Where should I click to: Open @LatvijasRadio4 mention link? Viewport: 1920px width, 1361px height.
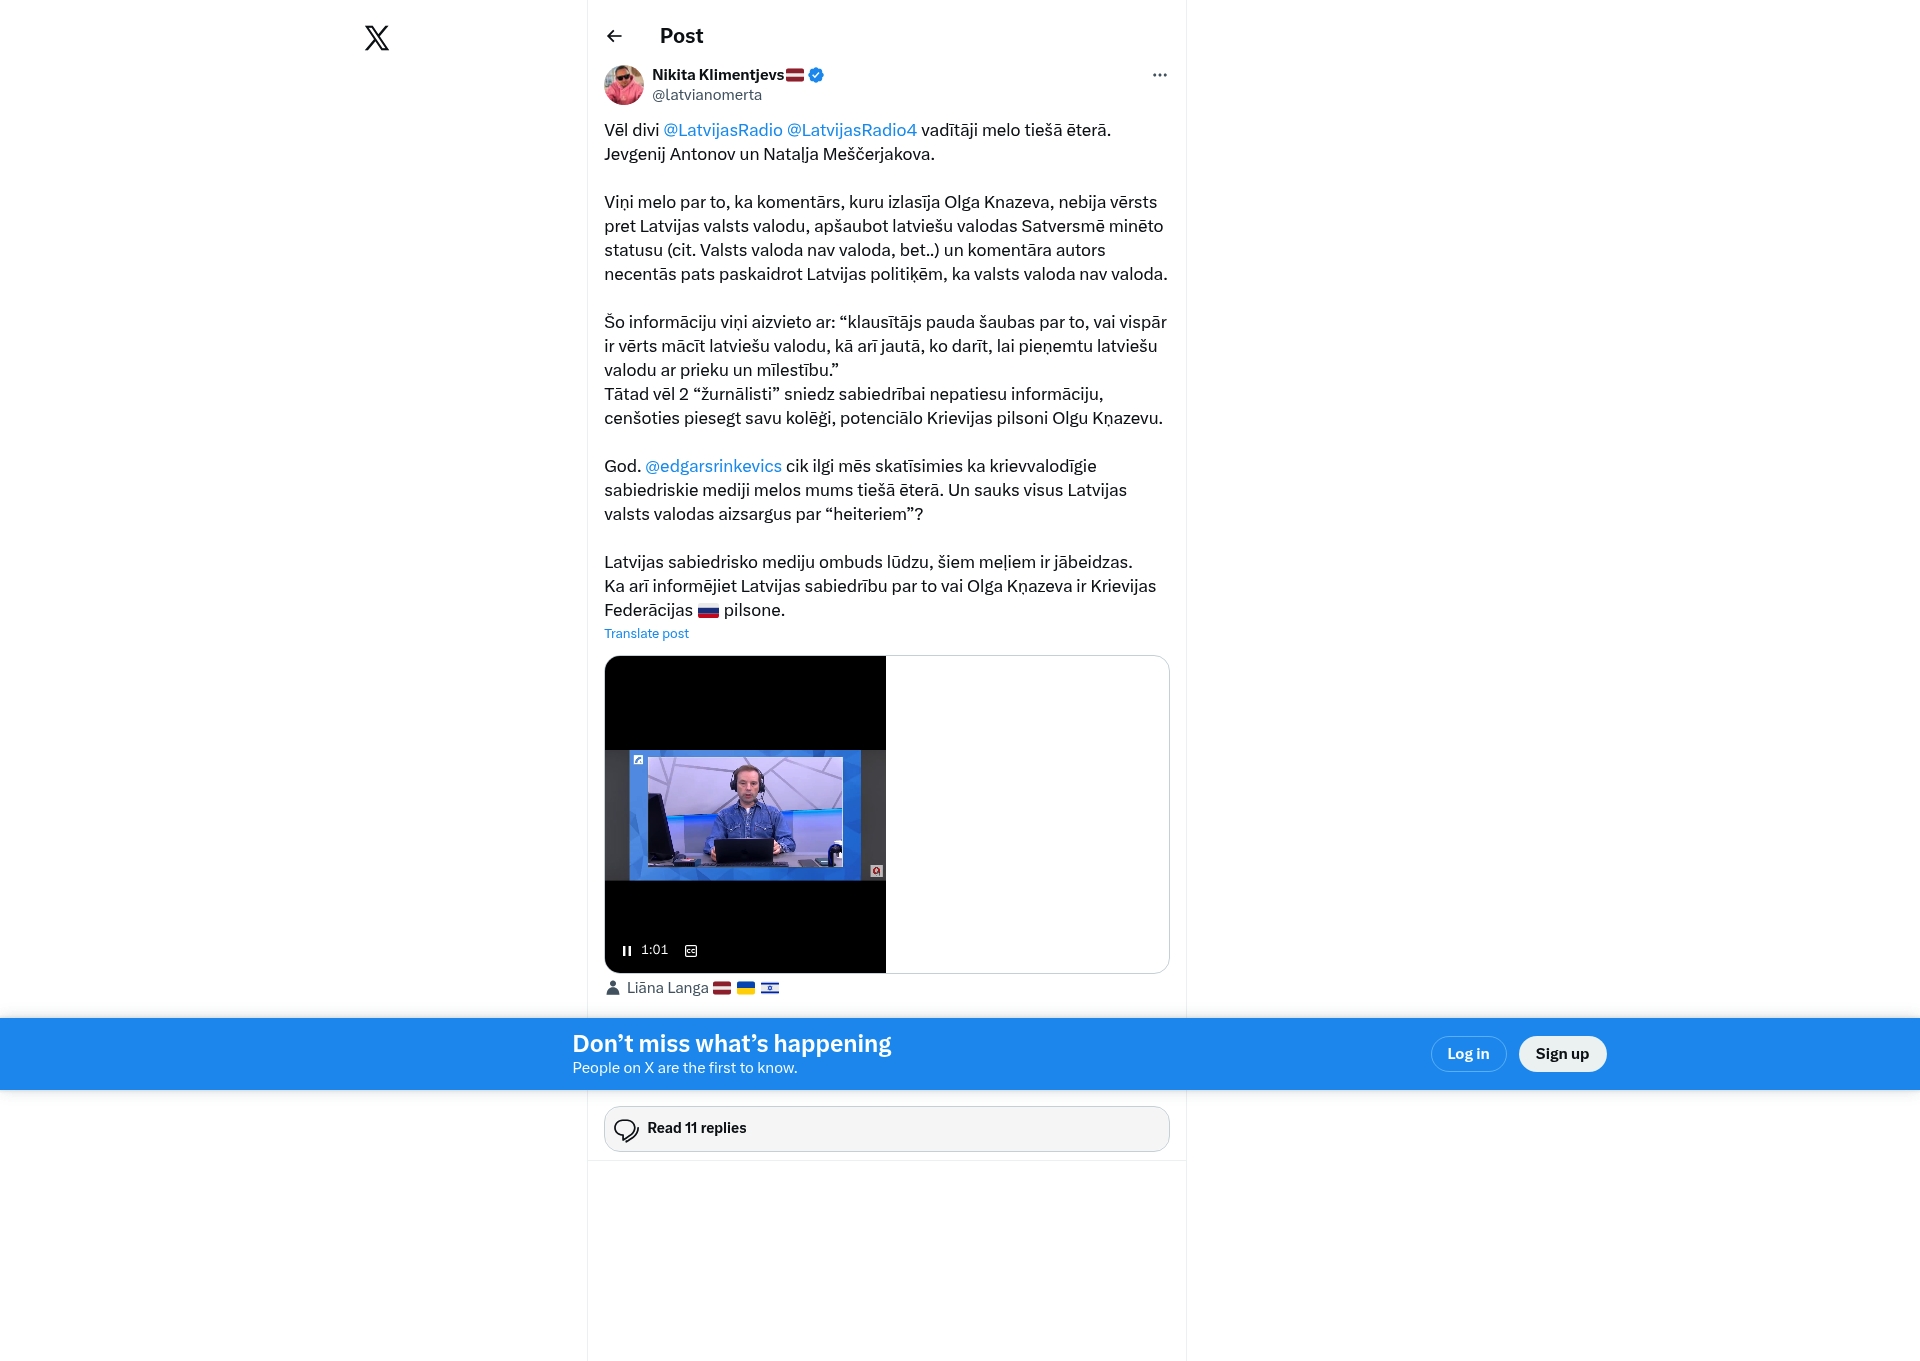[x=852, y=130]
